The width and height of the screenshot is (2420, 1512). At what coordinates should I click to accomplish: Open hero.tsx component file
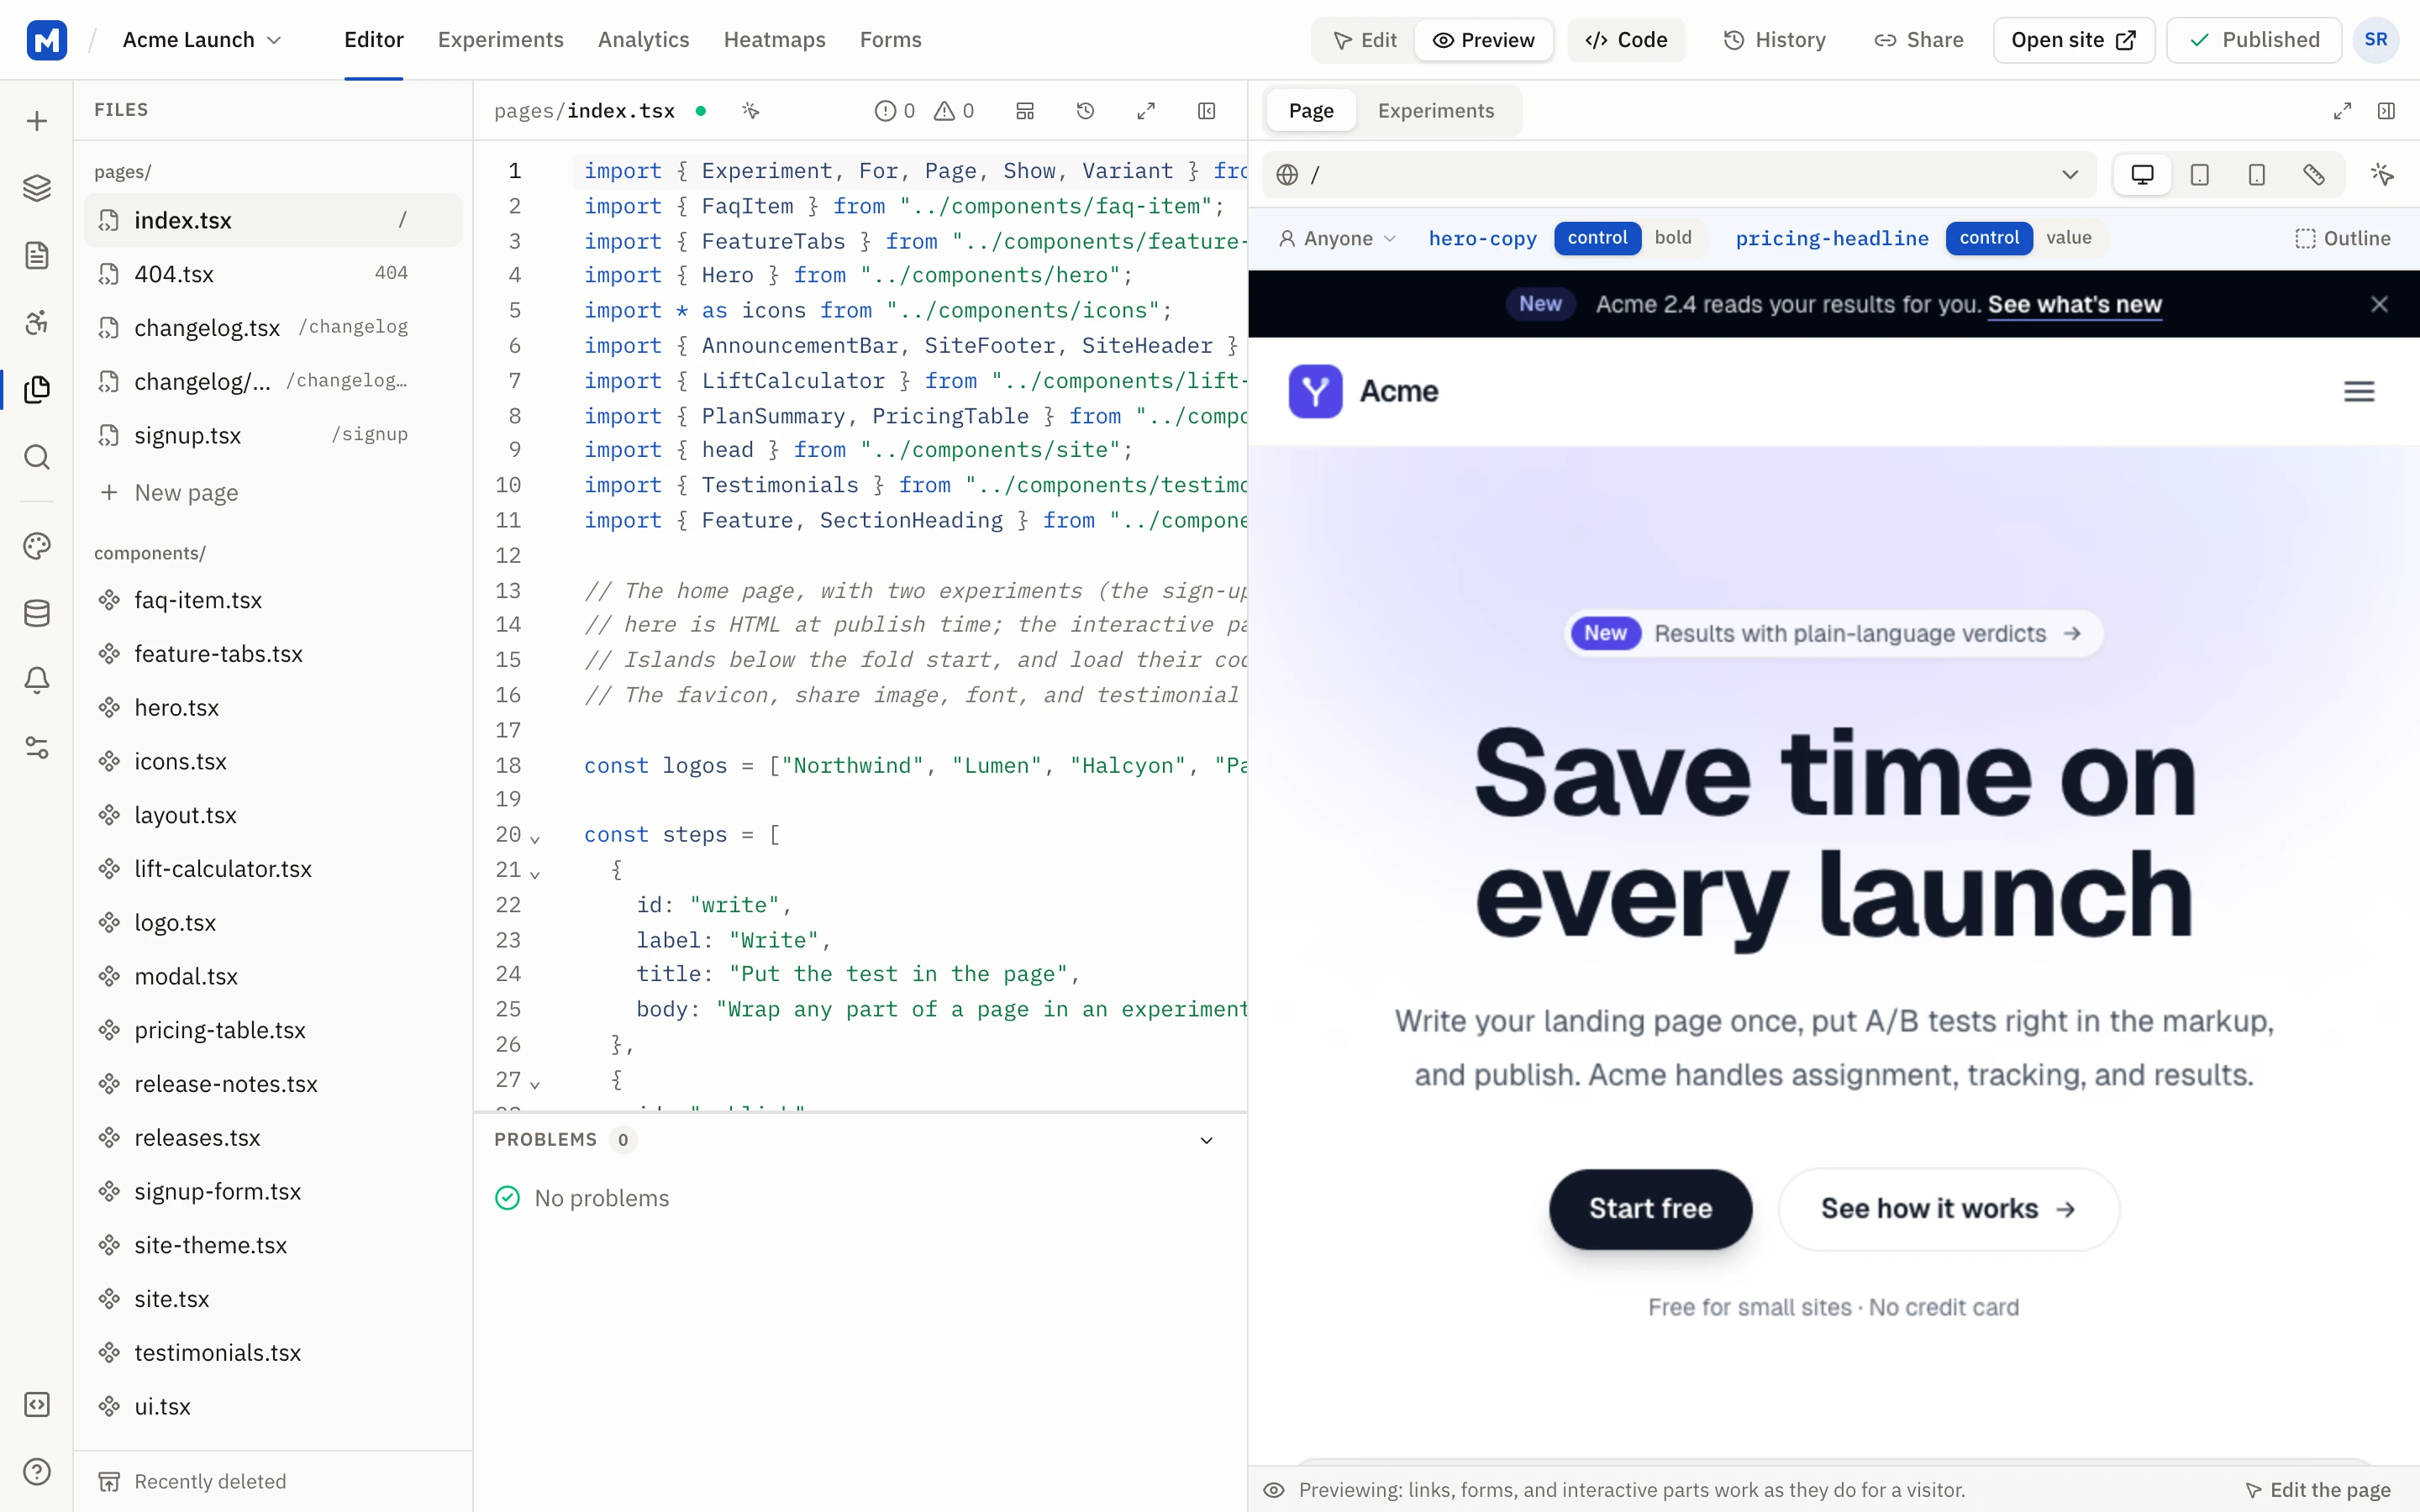tap(272, 707)
